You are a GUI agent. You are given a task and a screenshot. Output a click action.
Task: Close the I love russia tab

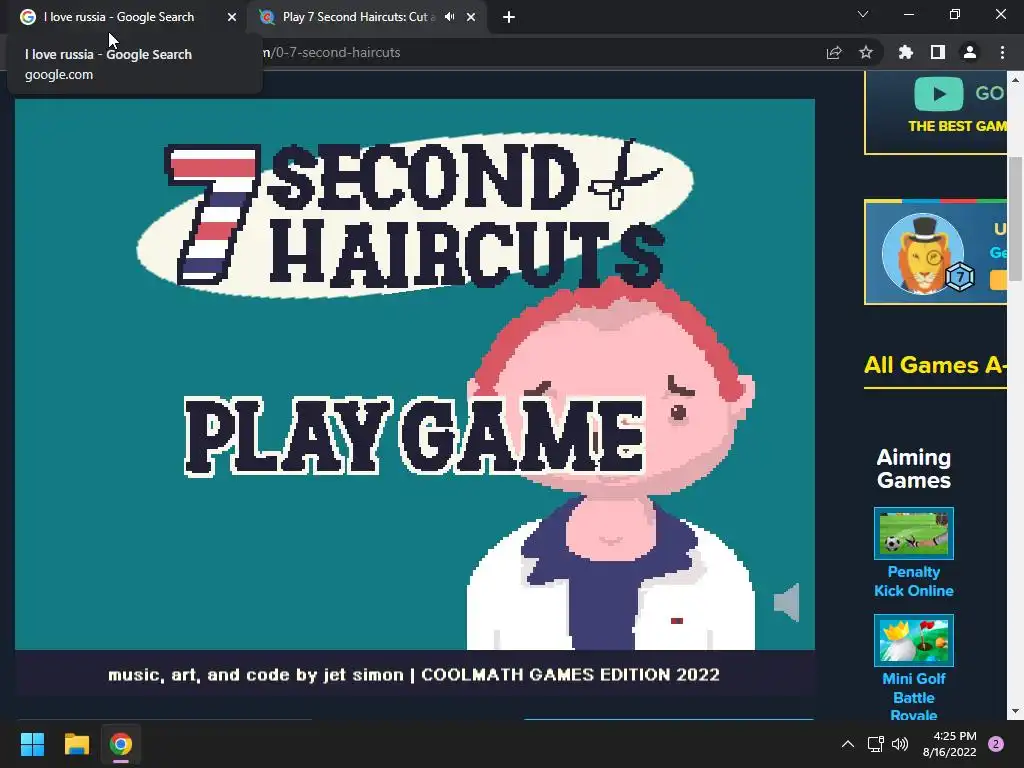pyautogui.click(x=232, y=17)
